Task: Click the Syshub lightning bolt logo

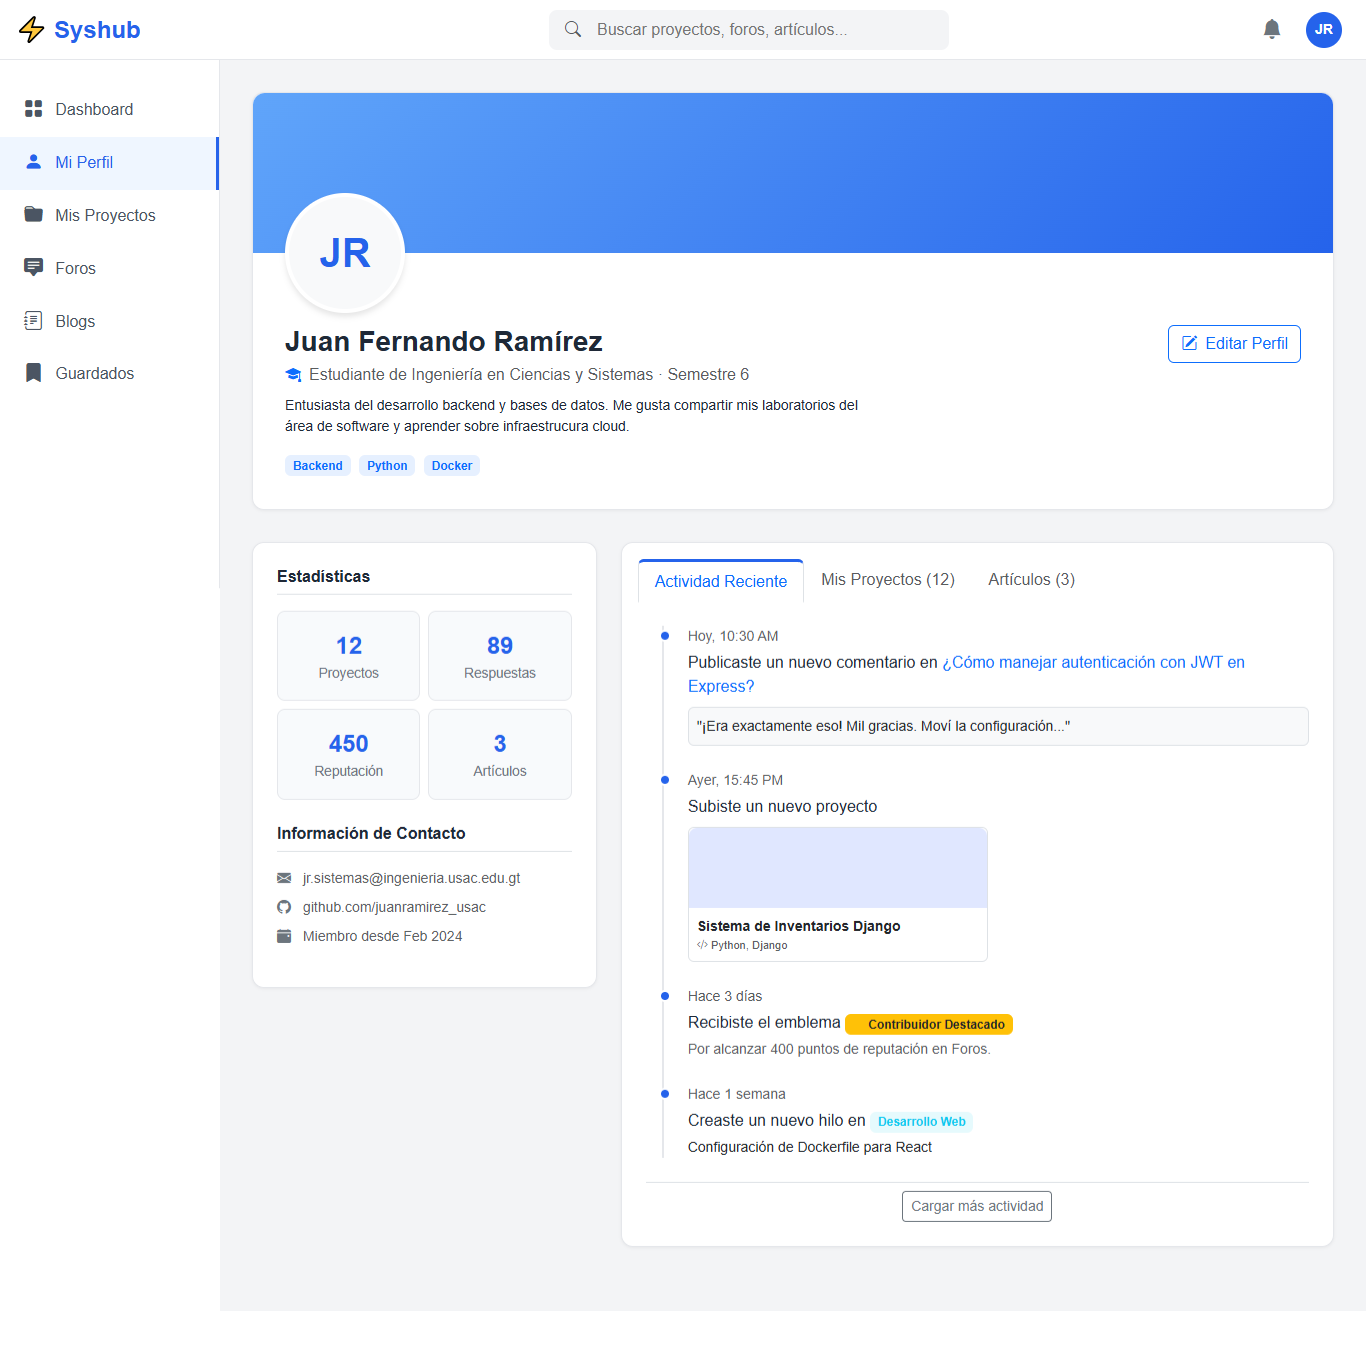Action: click(32, 30)
